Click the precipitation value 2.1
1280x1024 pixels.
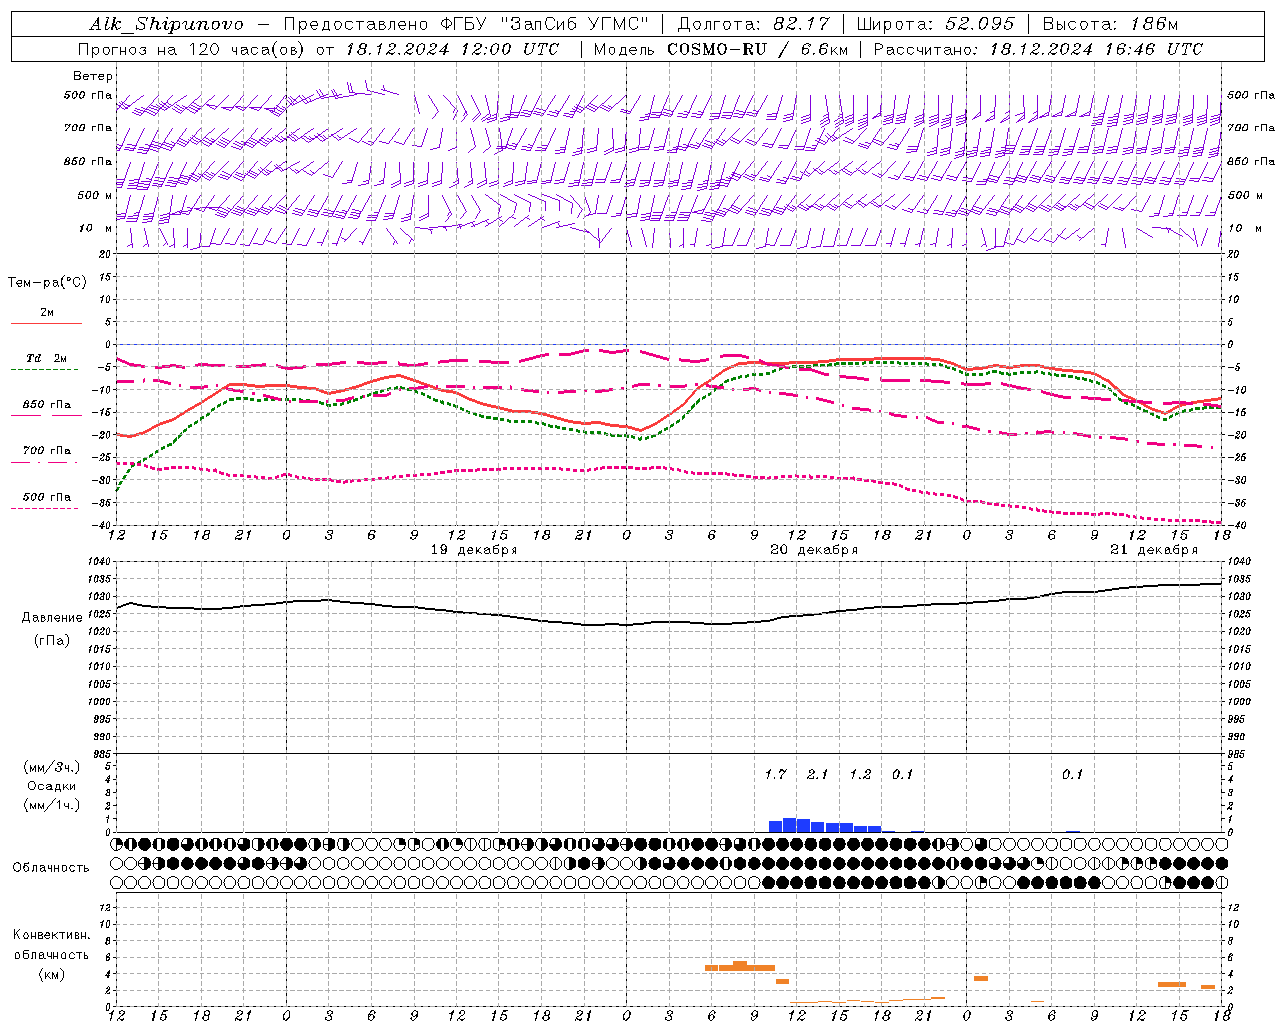(817, 774)
